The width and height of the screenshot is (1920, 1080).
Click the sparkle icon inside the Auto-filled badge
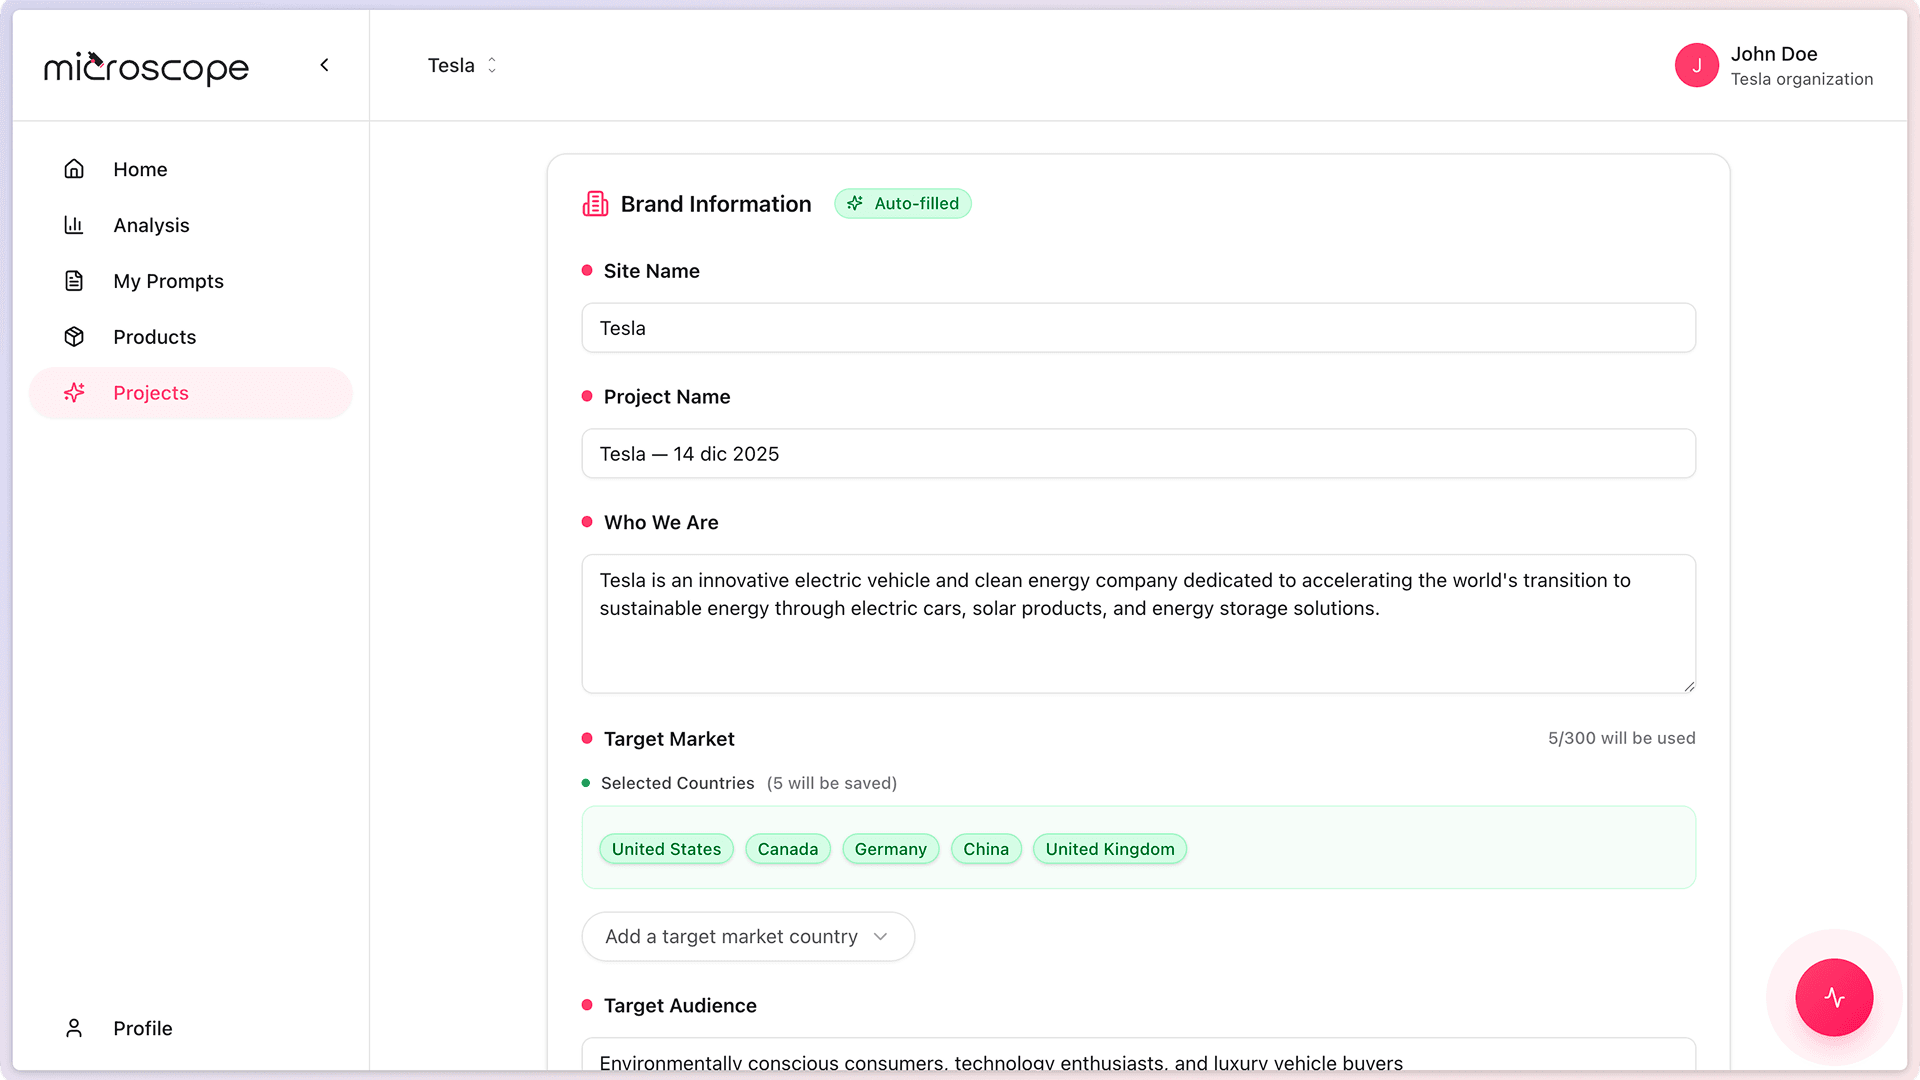[855, 203]
